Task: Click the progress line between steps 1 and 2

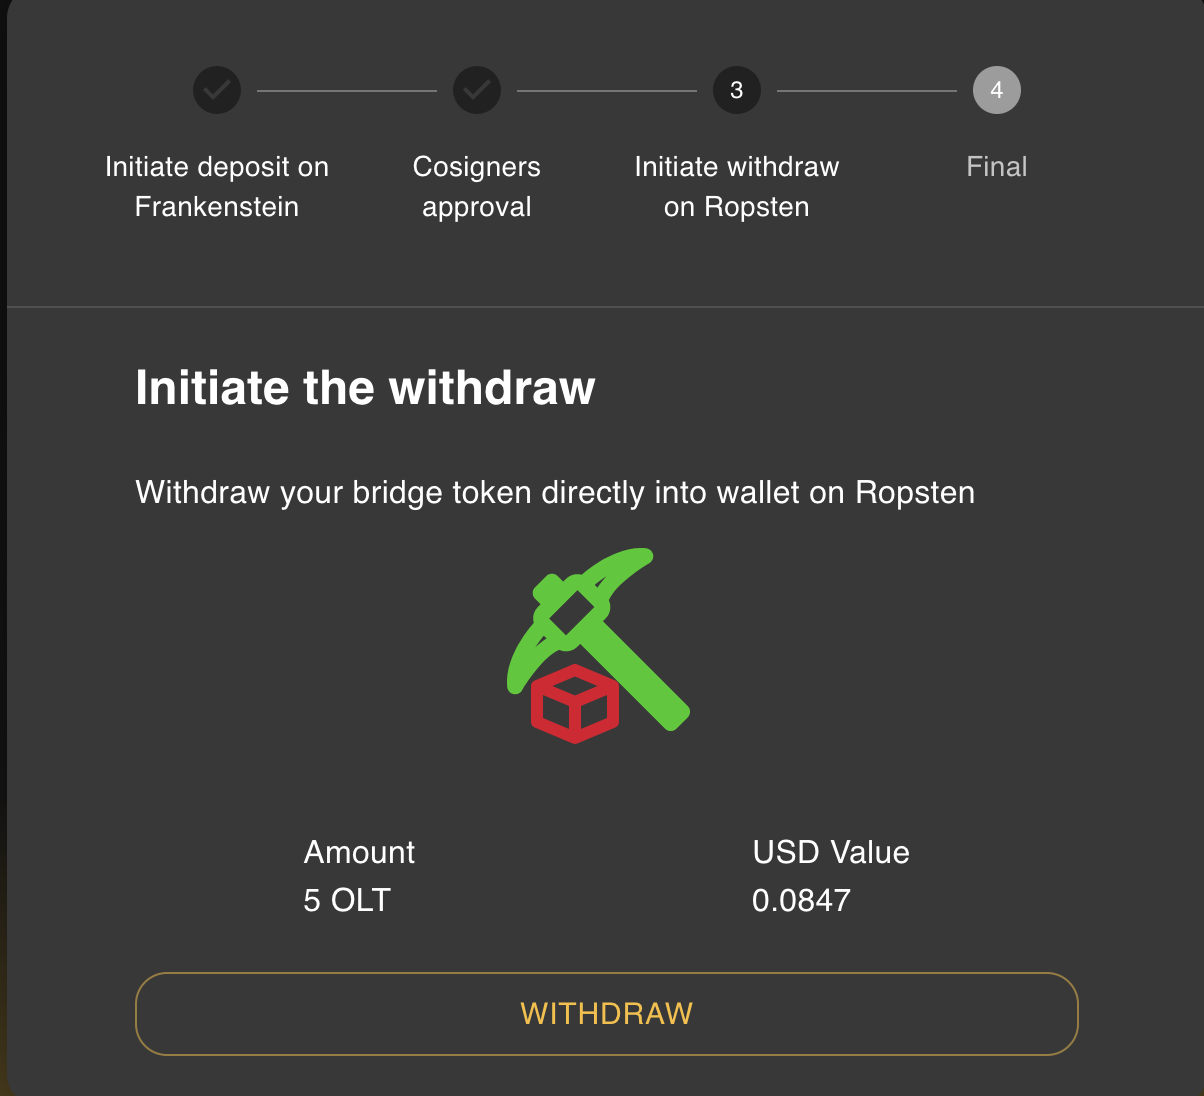Action: pyautogui.click(x=347, y=91)
